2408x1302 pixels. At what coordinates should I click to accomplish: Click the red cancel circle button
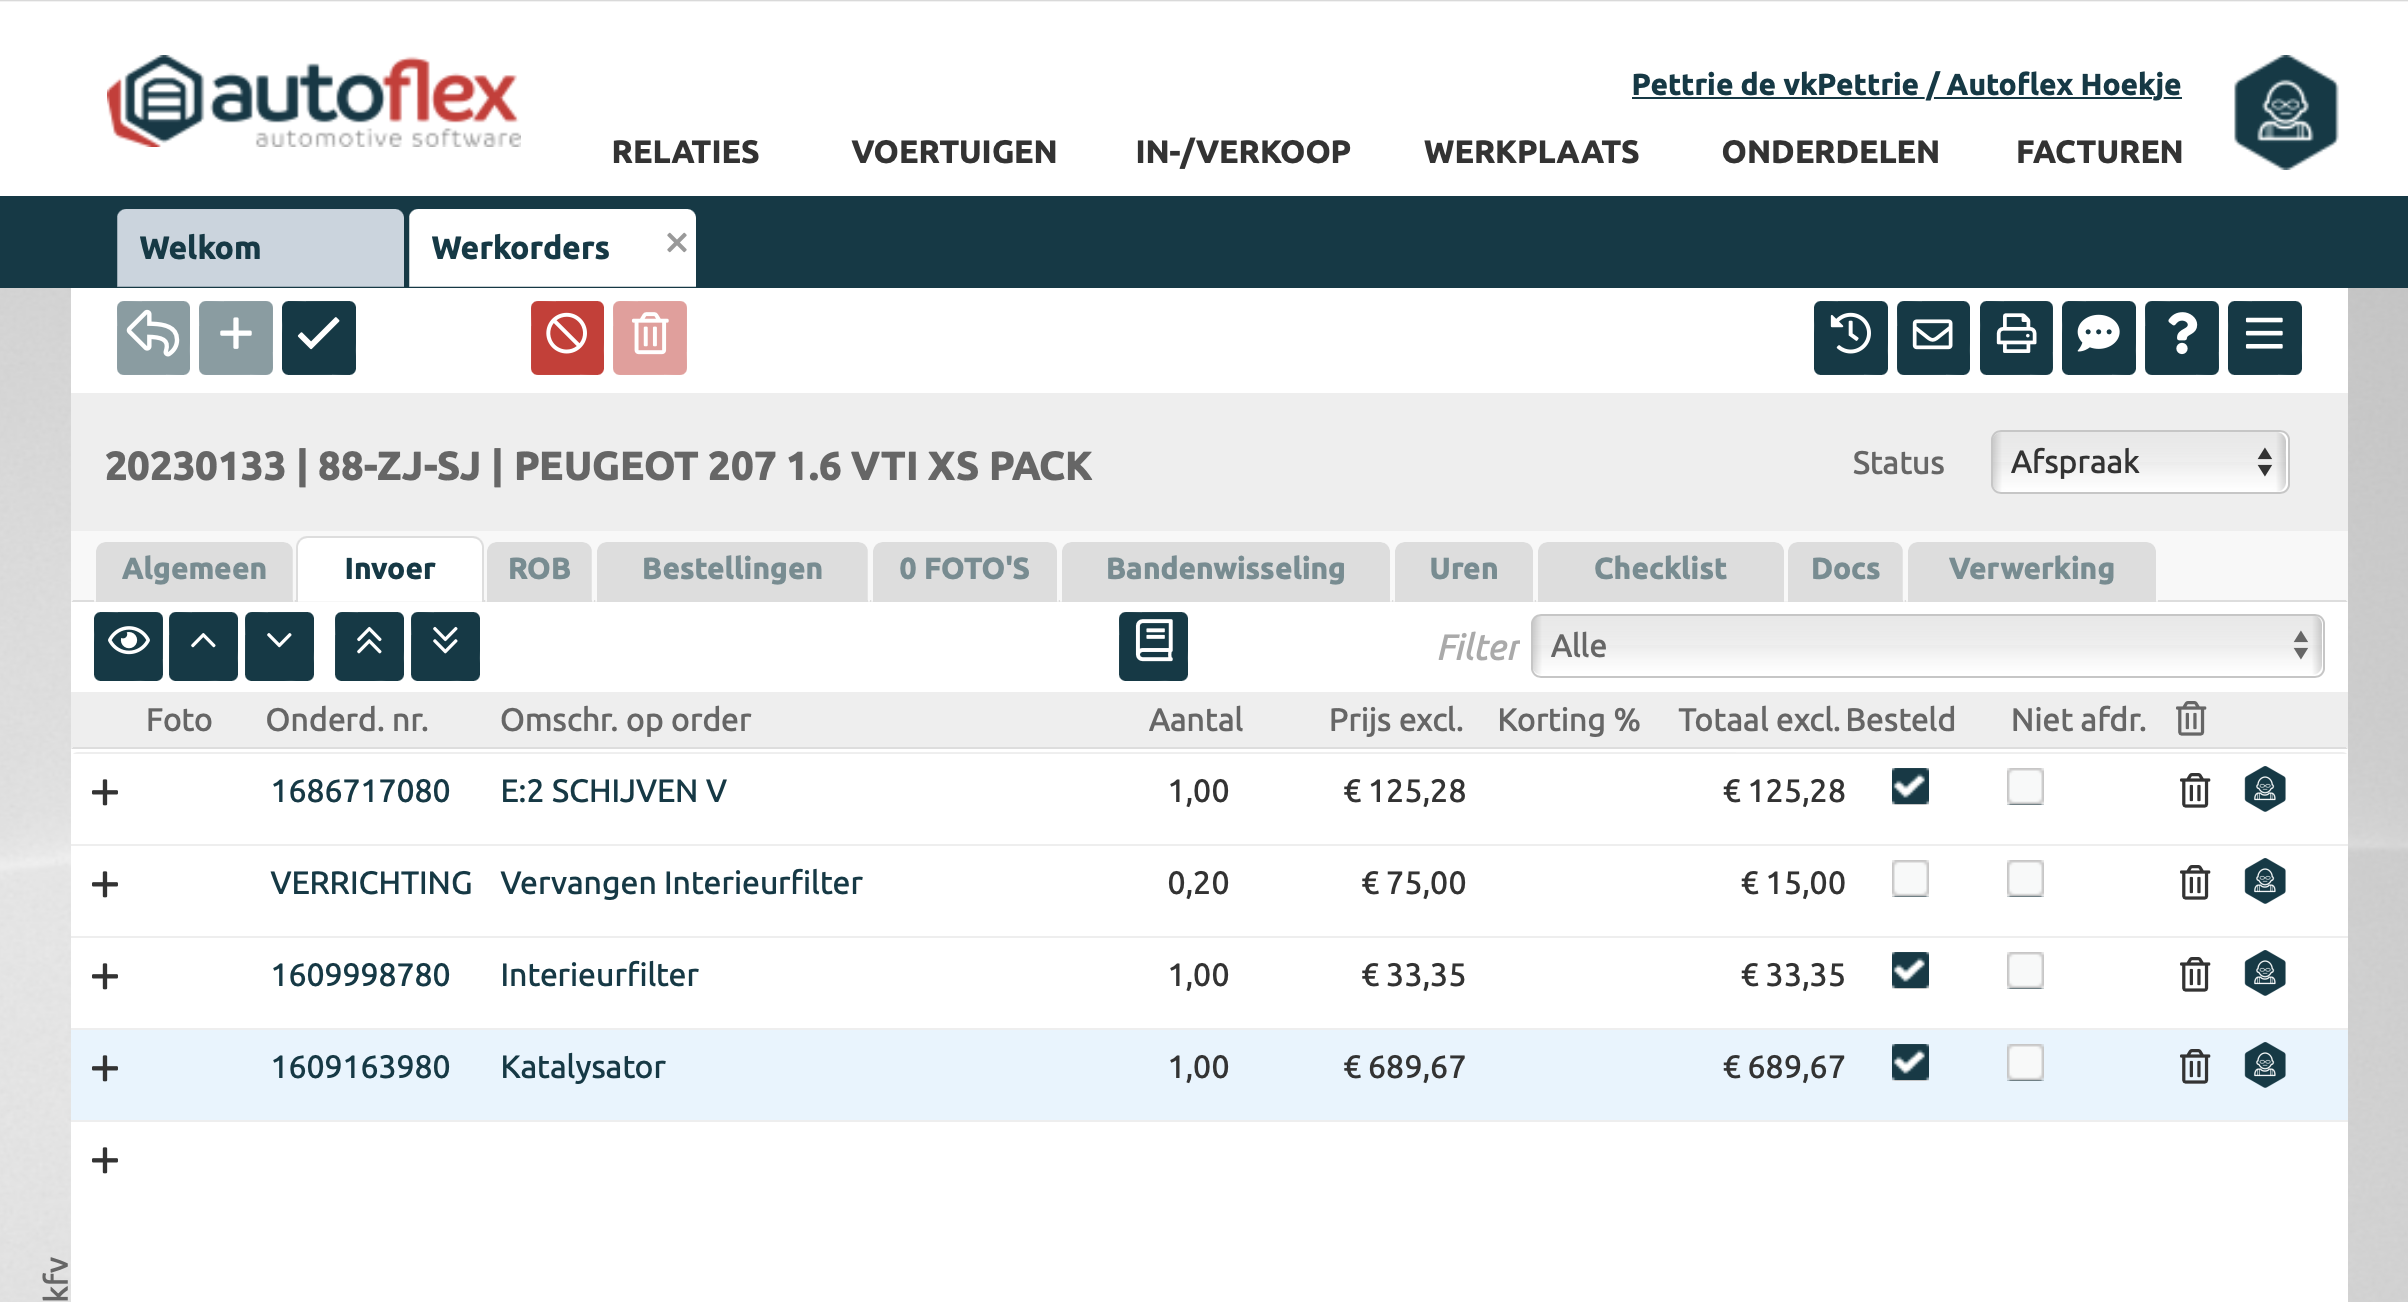567,337
